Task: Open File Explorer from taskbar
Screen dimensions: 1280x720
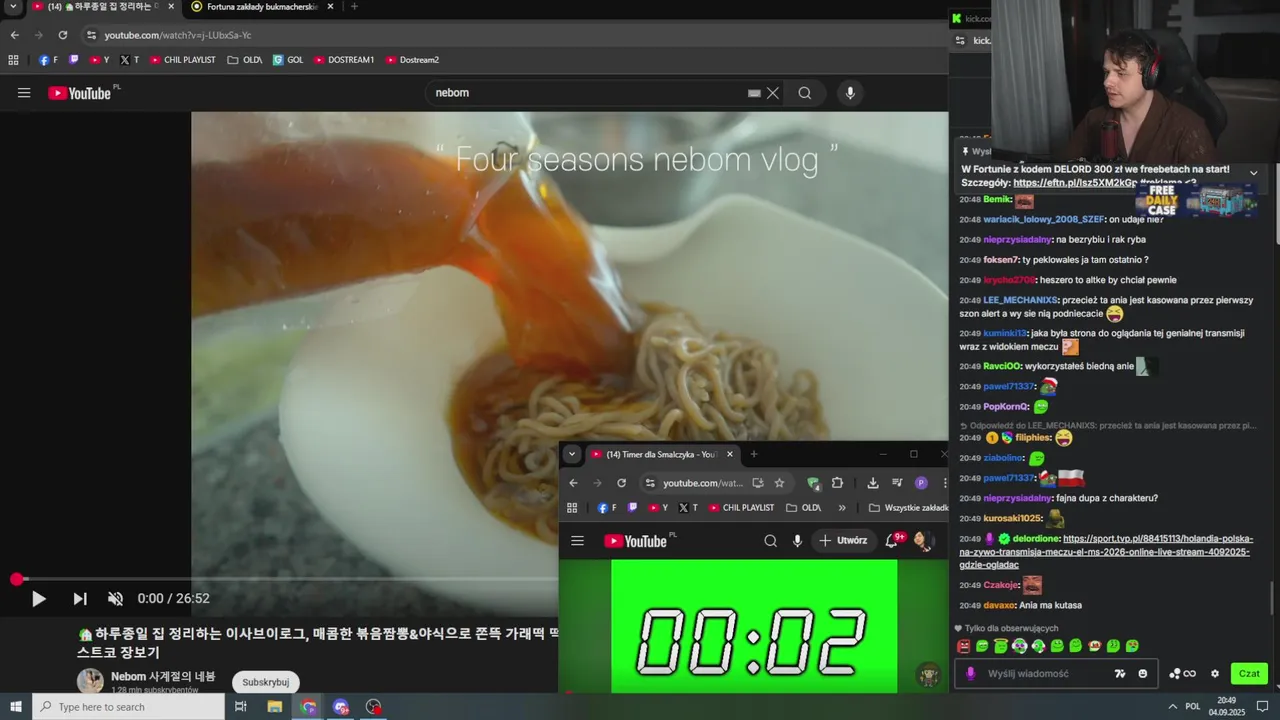Action: pyautogui.click(x=274, y=707)
